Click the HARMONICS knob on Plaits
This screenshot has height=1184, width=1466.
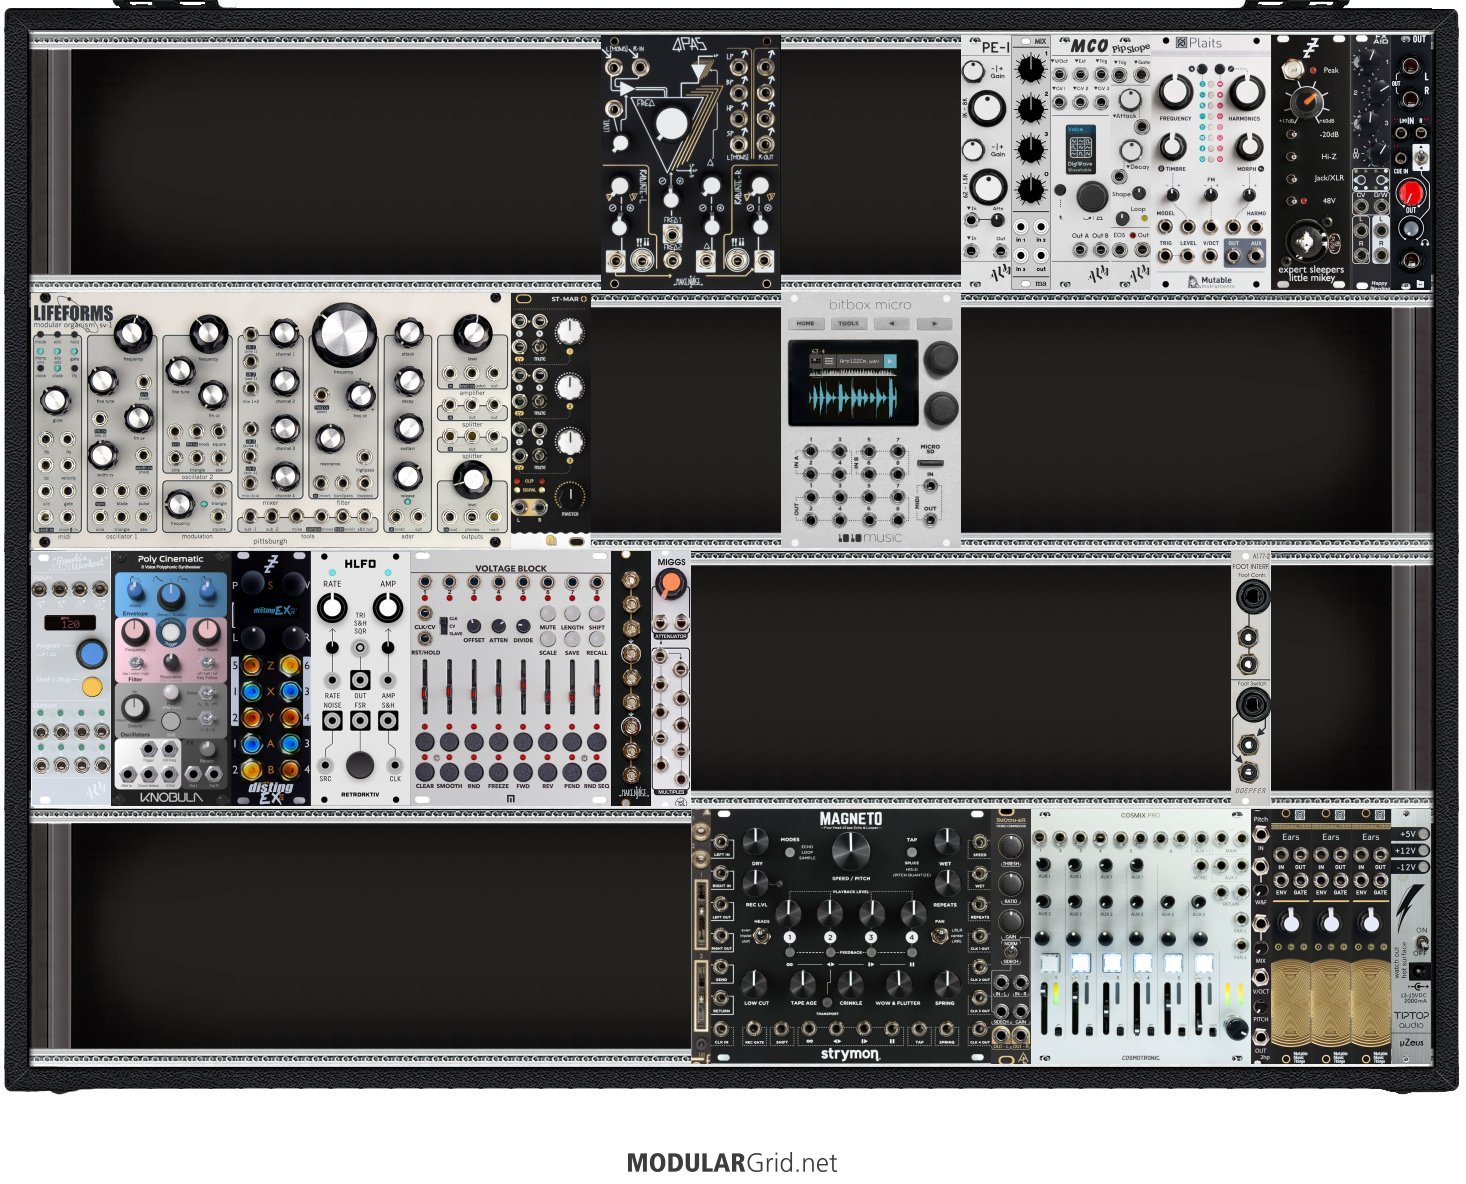point(1245,92)
